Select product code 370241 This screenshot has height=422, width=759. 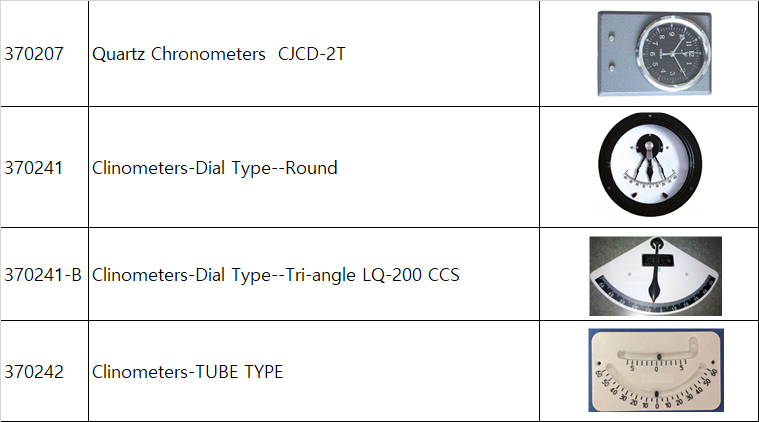click(x=34, y=168)
